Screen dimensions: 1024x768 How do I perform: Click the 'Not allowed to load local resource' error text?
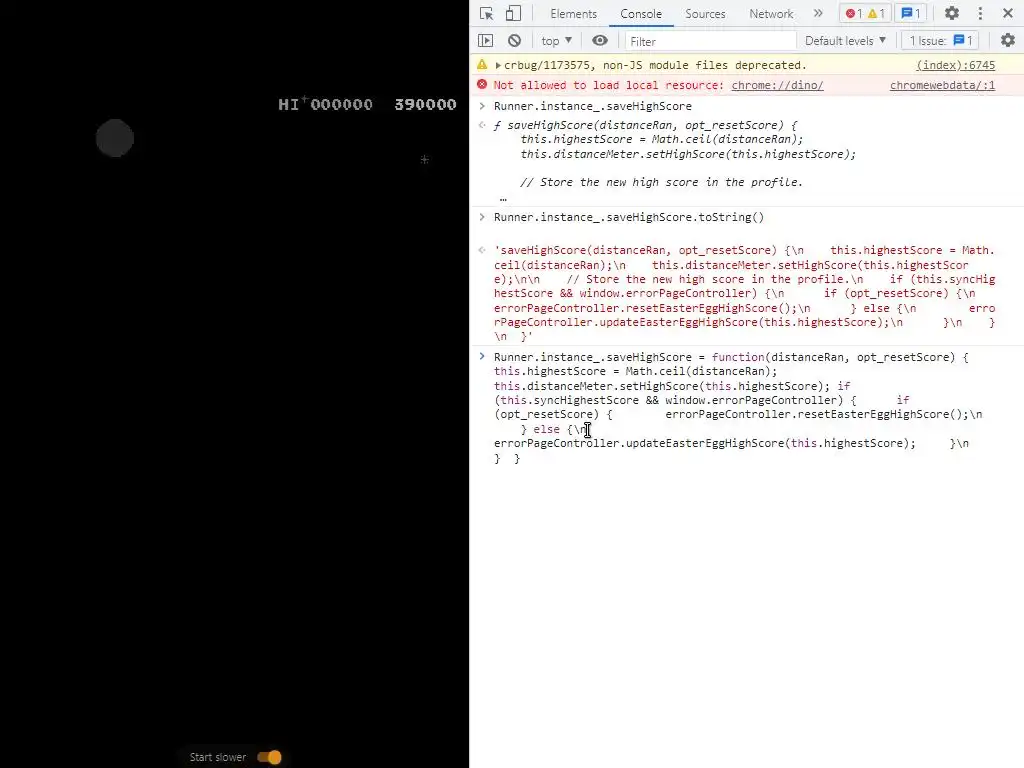[x=609, y=85]
